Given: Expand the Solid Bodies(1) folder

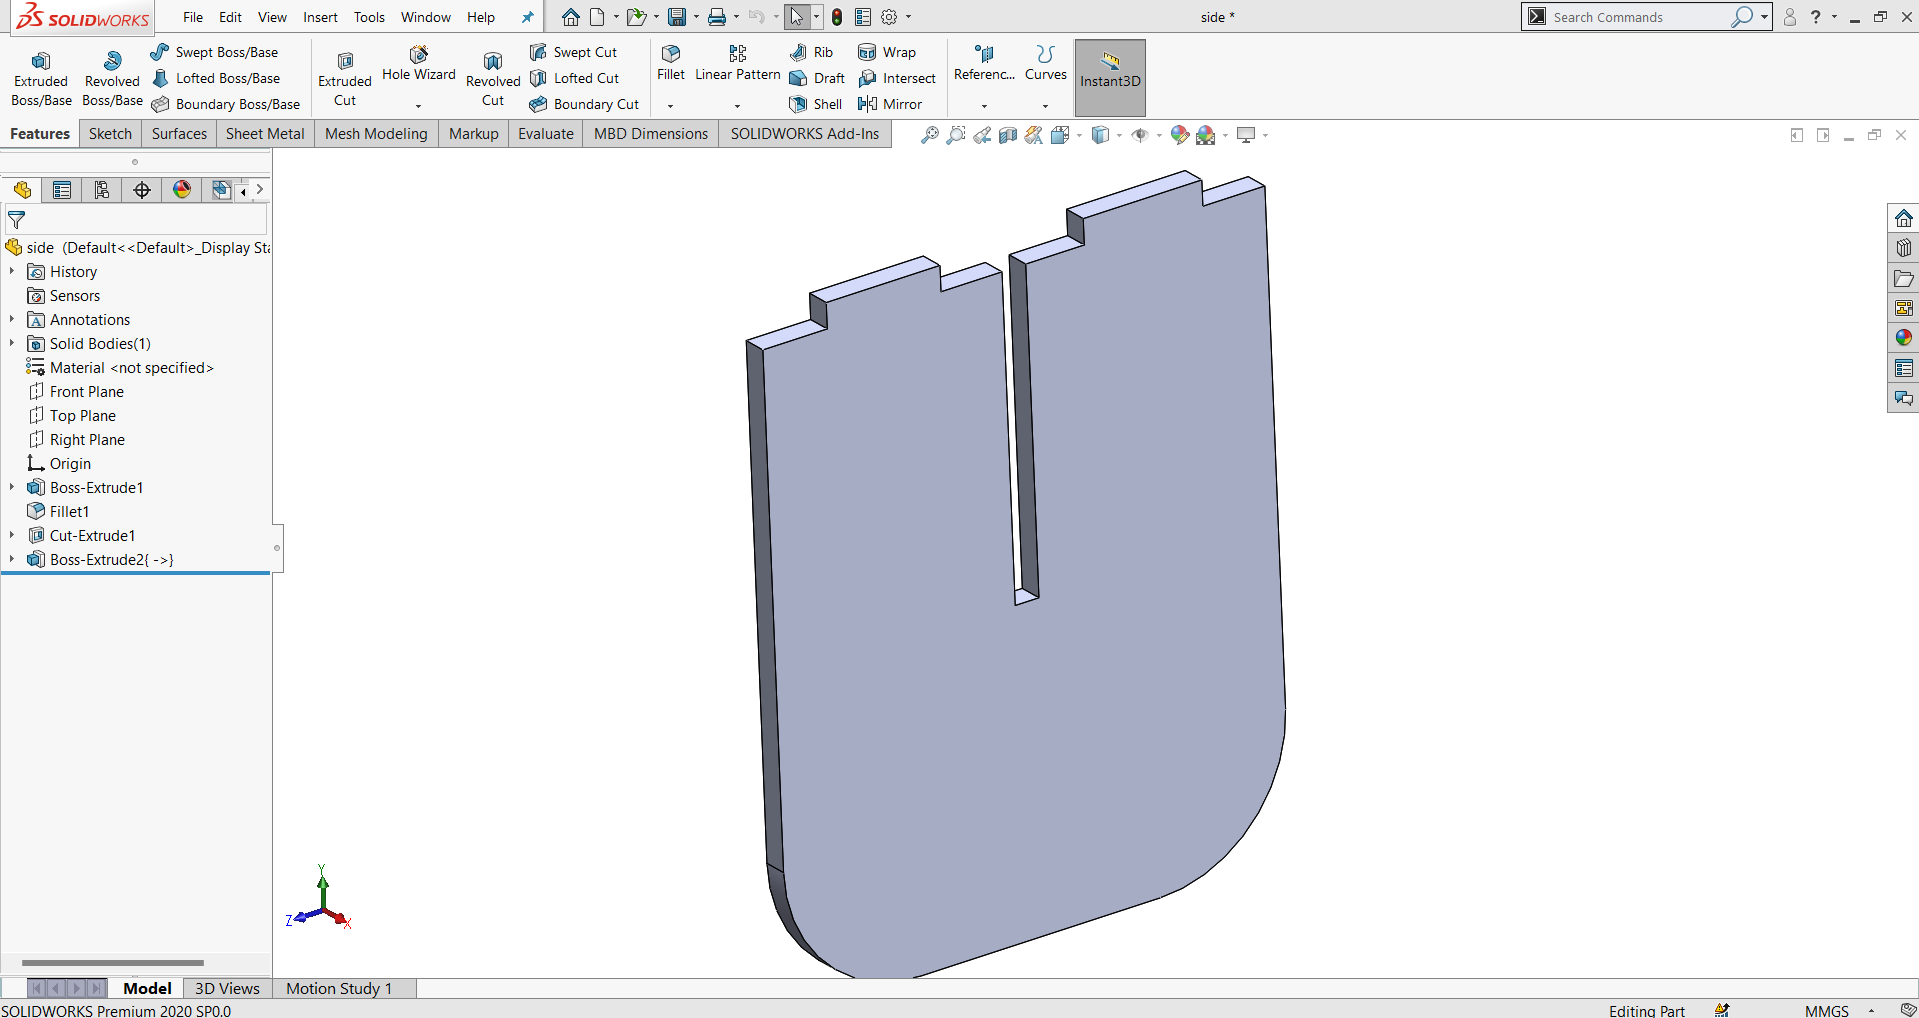Looking at the screenshot, I should point(12,343).
